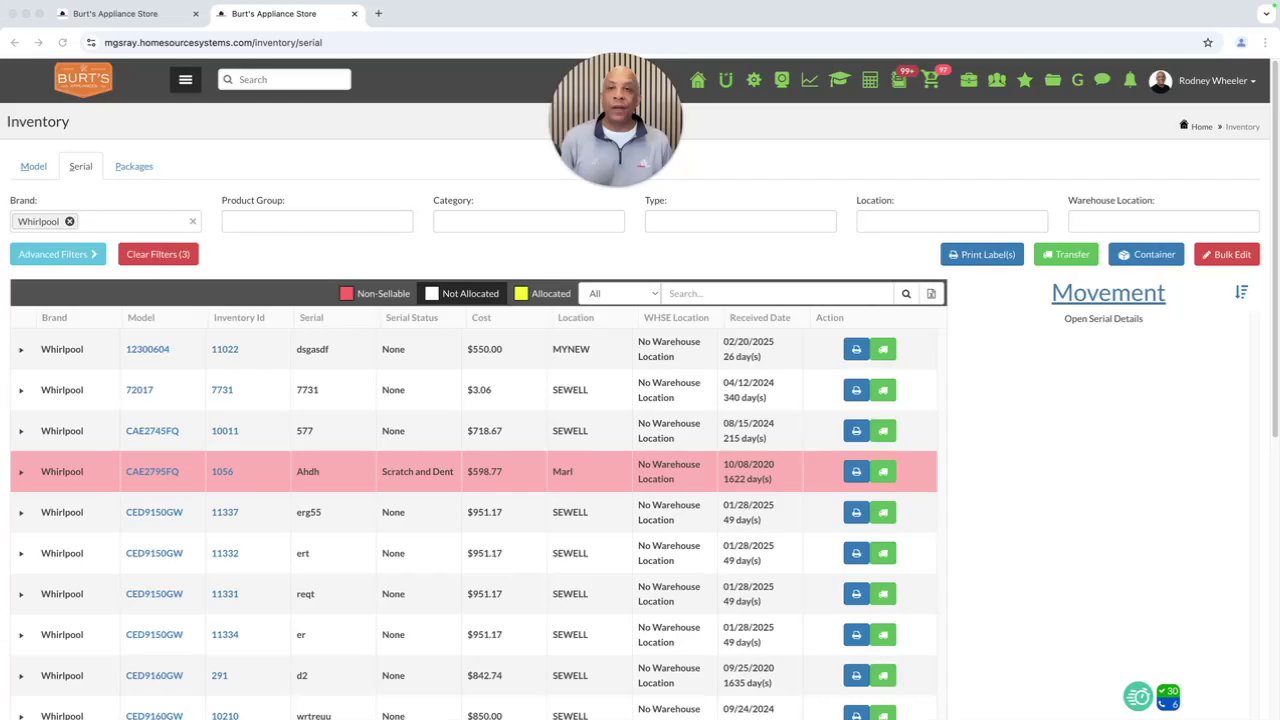Open inventory id link 11334

click(225, 635)
